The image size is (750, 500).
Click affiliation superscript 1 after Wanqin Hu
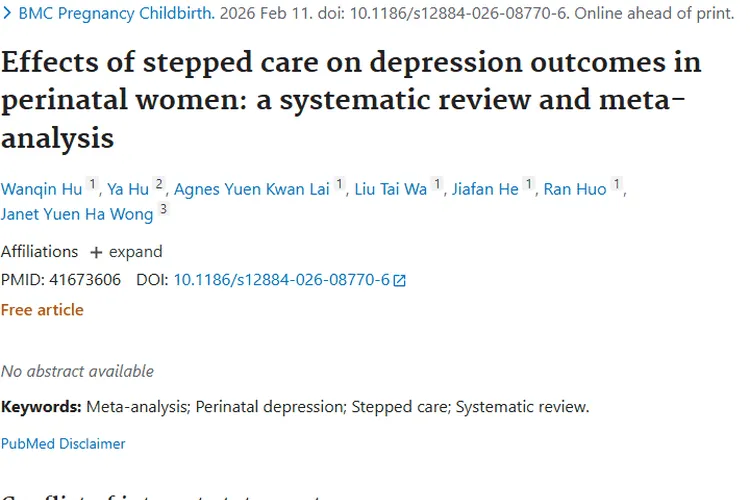tap(92, 186)
